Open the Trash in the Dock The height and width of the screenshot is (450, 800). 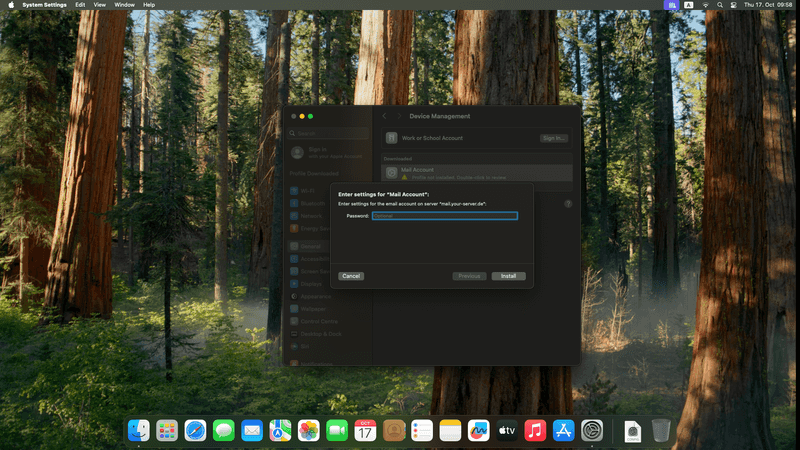[661, 430]
